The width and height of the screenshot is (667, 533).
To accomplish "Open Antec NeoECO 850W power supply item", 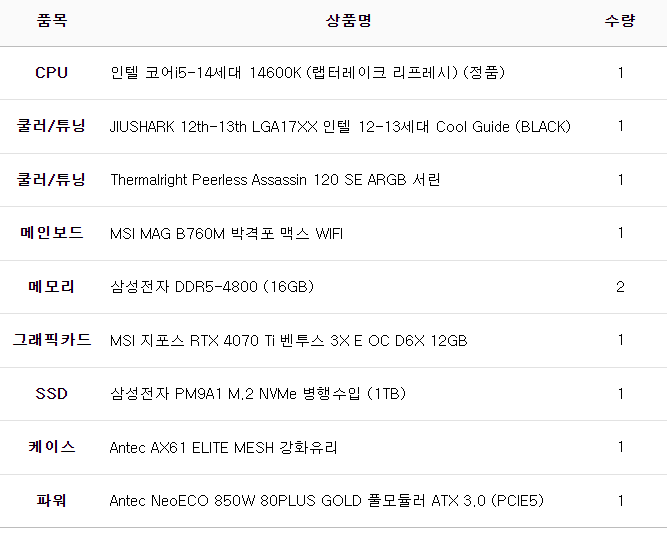I will 326,501.
